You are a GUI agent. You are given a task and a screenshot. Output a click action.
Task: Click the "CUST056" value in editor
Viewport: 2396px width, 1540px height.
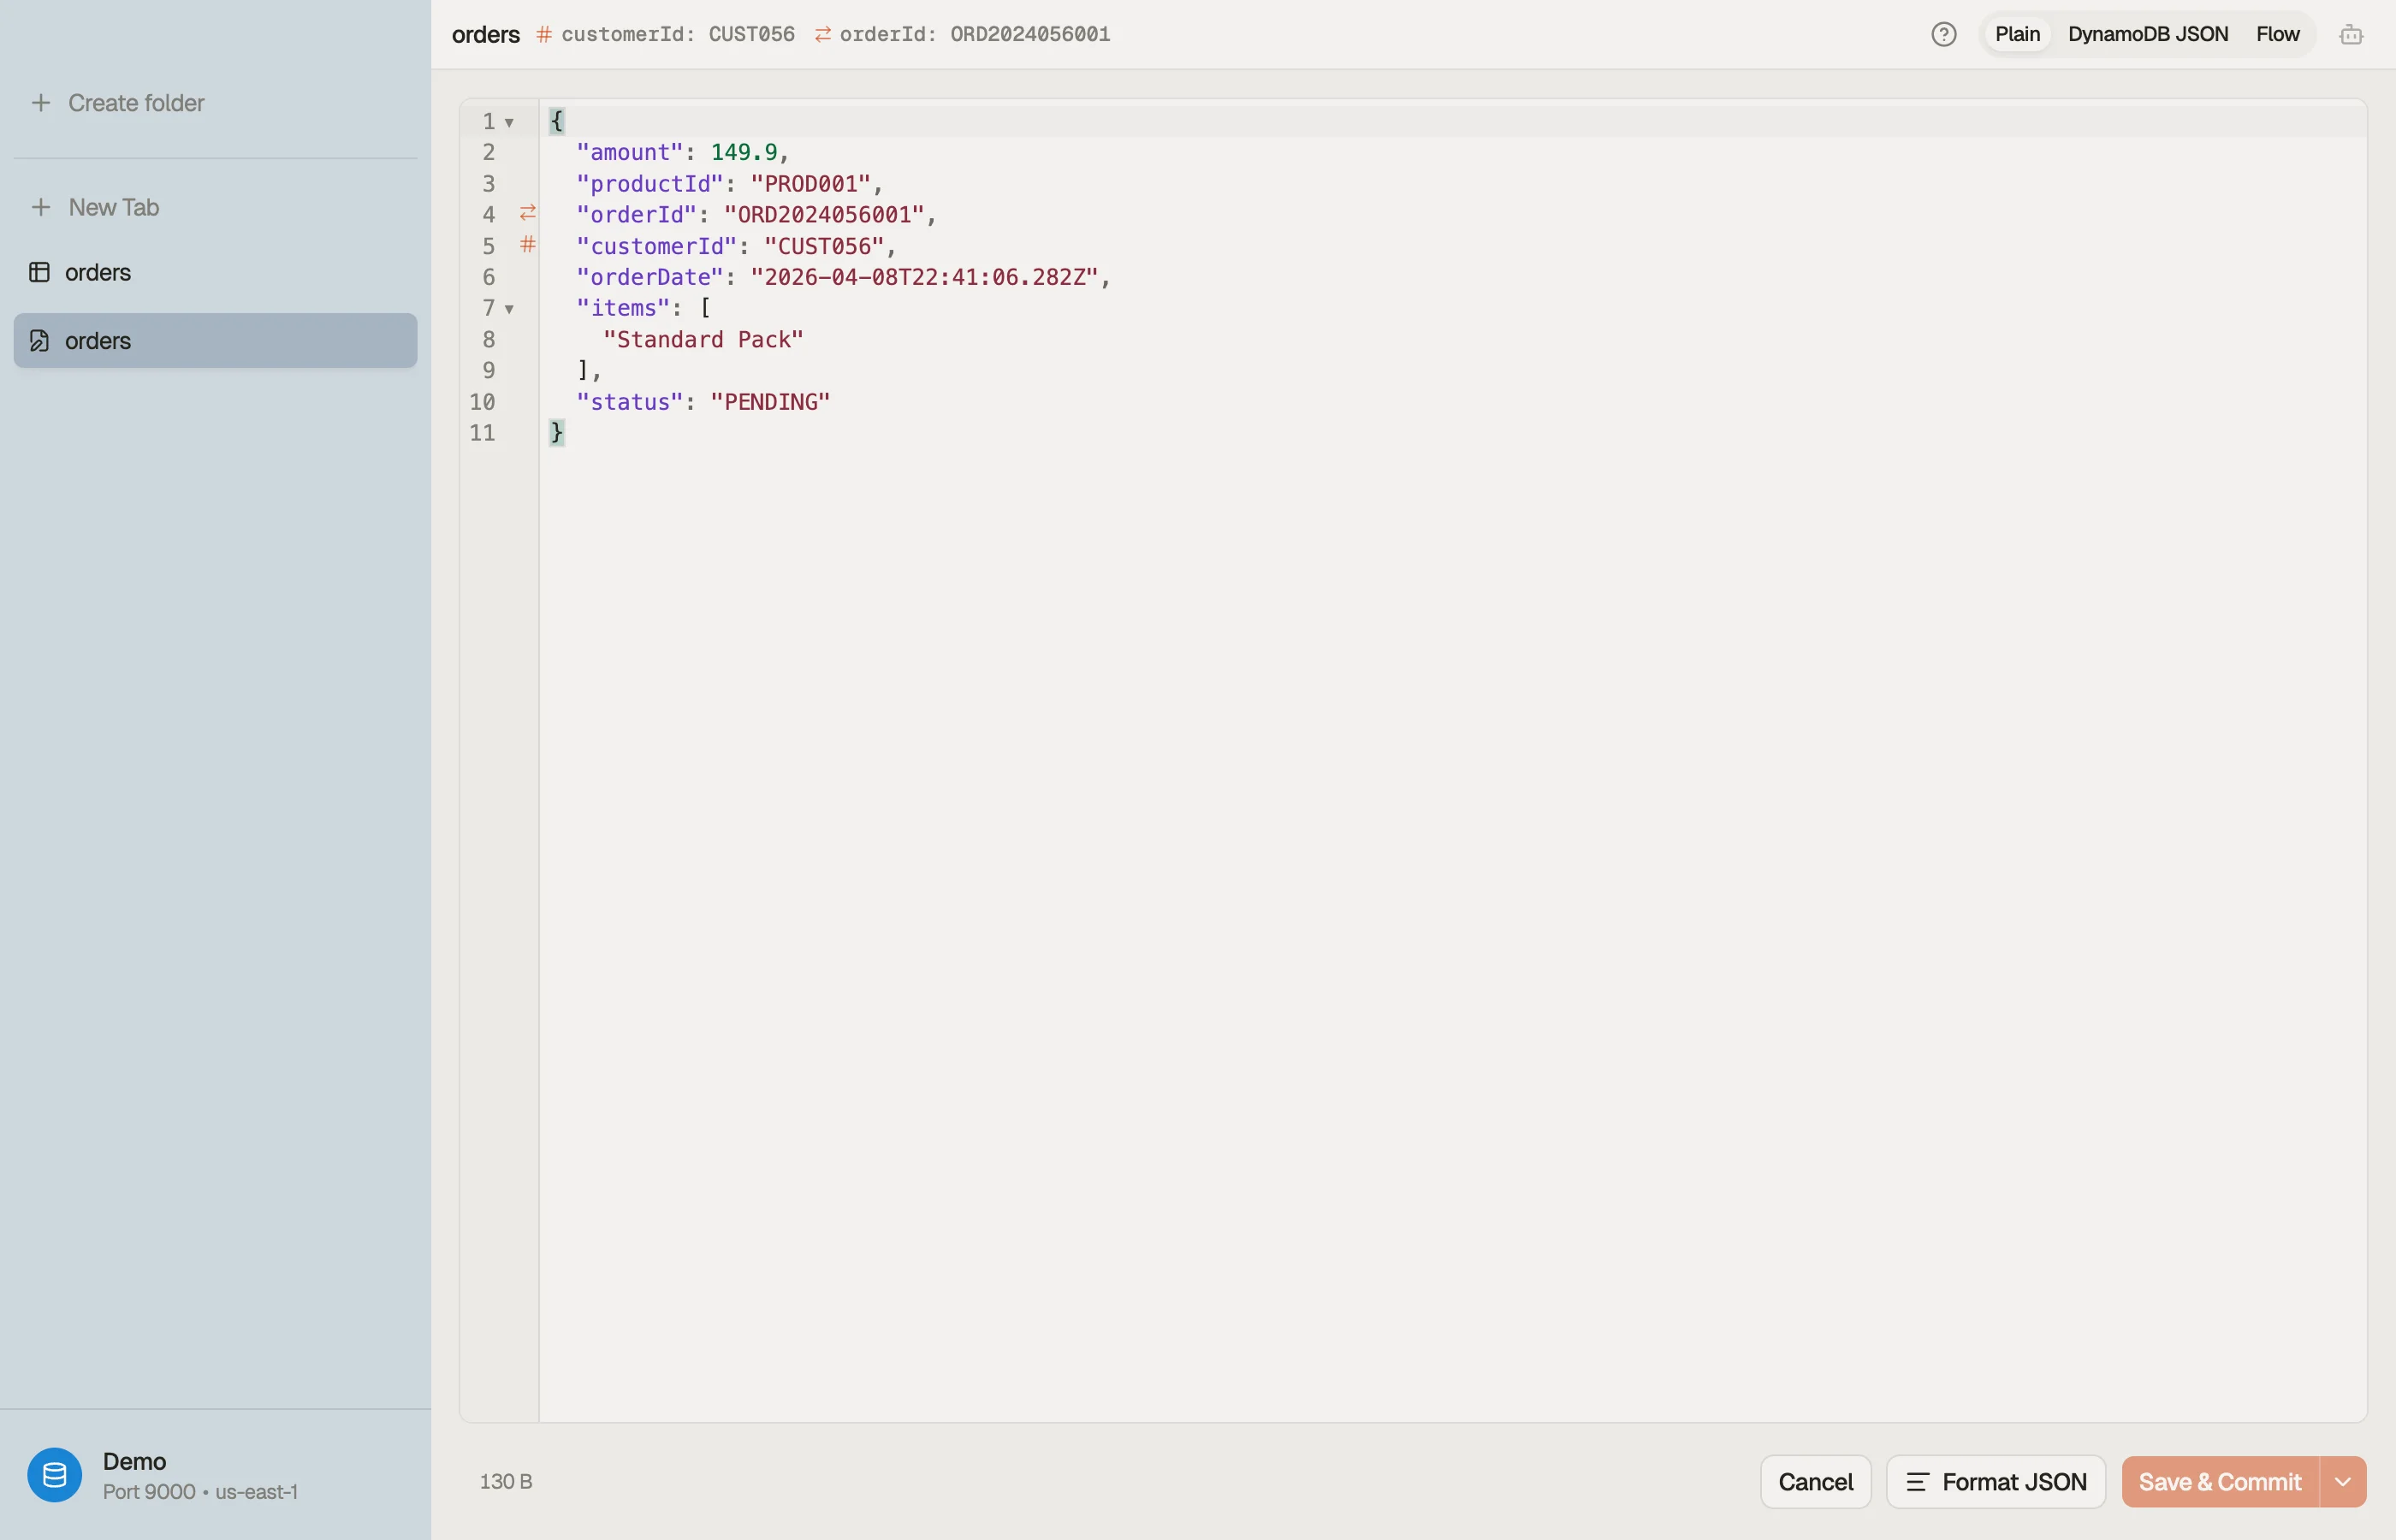[824, 246]
